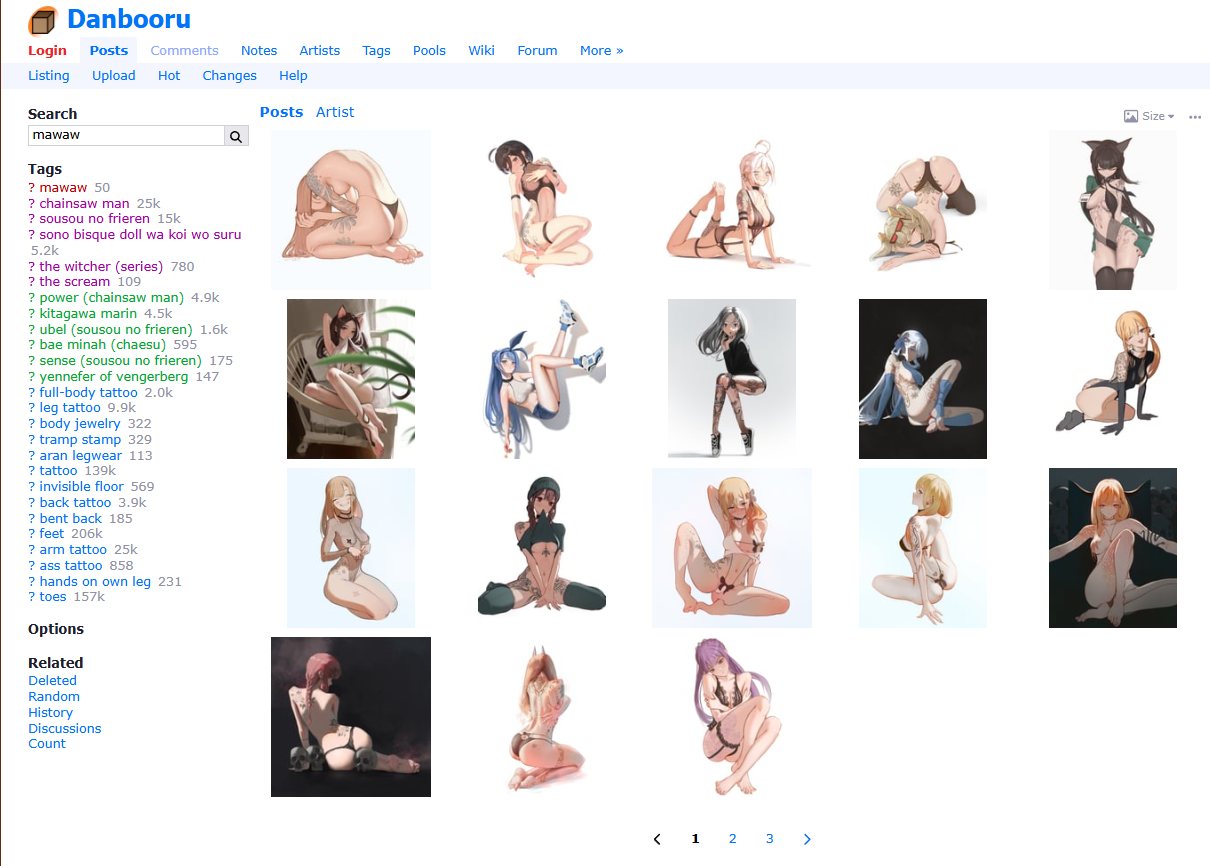
Task: Open the Forum navigation item
Action: point(538,51)
